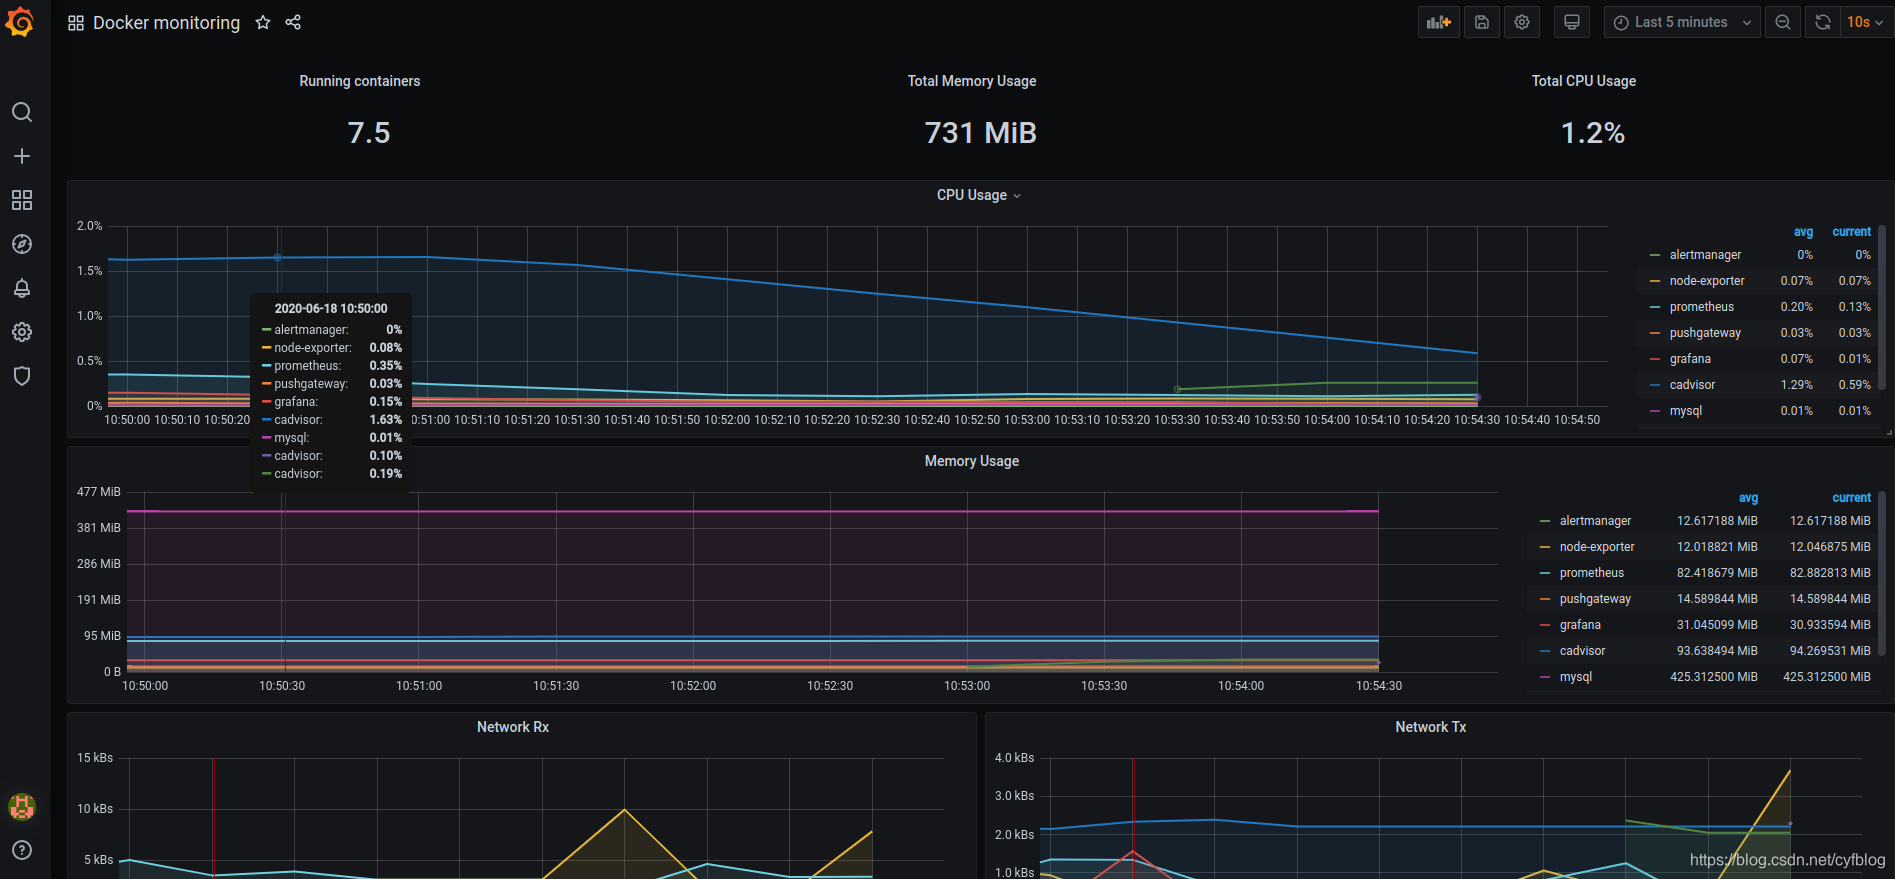The width and height of the screenshot is (1895, 879).
Task: Open the Docker monitoring dashboard title
Action: pyautogui.click(x=166, y=22)
